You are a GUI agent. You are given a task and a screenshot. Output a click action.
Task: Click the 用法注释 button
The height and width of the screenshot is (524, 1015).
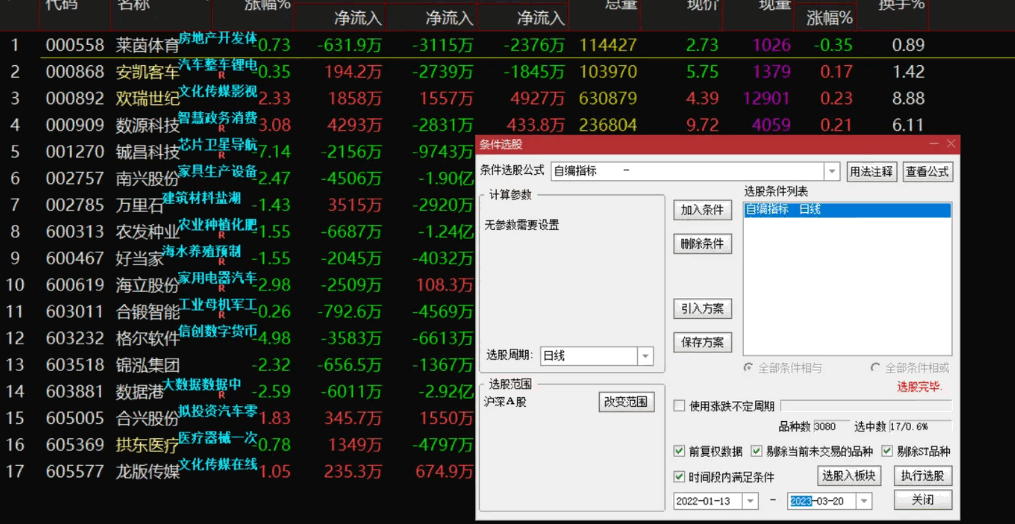[872, 172]
